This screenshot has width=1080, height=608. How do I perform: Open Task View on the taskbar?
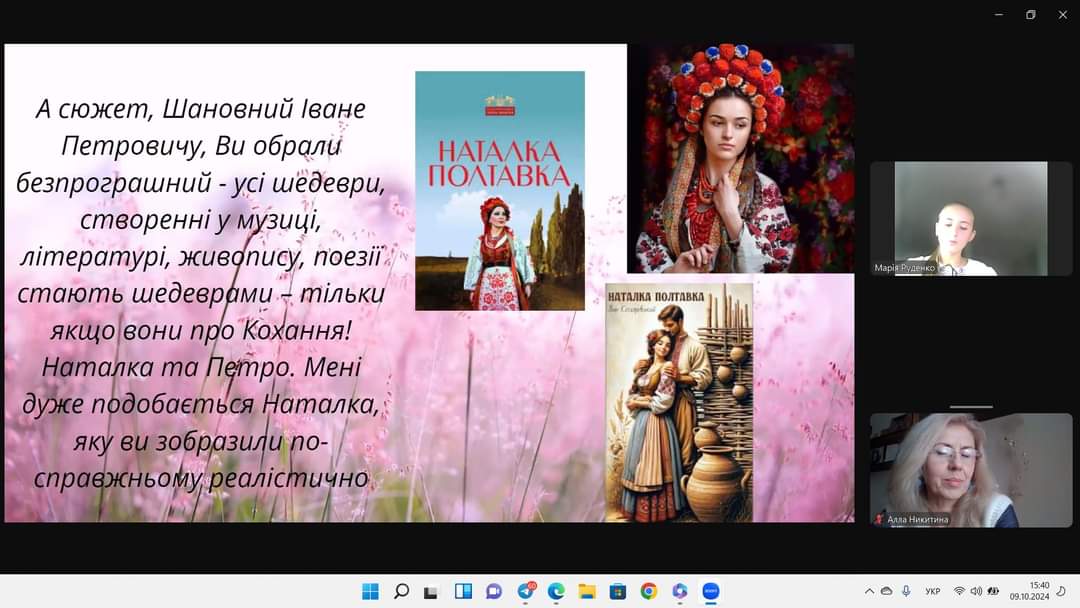(x=431, y=592)
